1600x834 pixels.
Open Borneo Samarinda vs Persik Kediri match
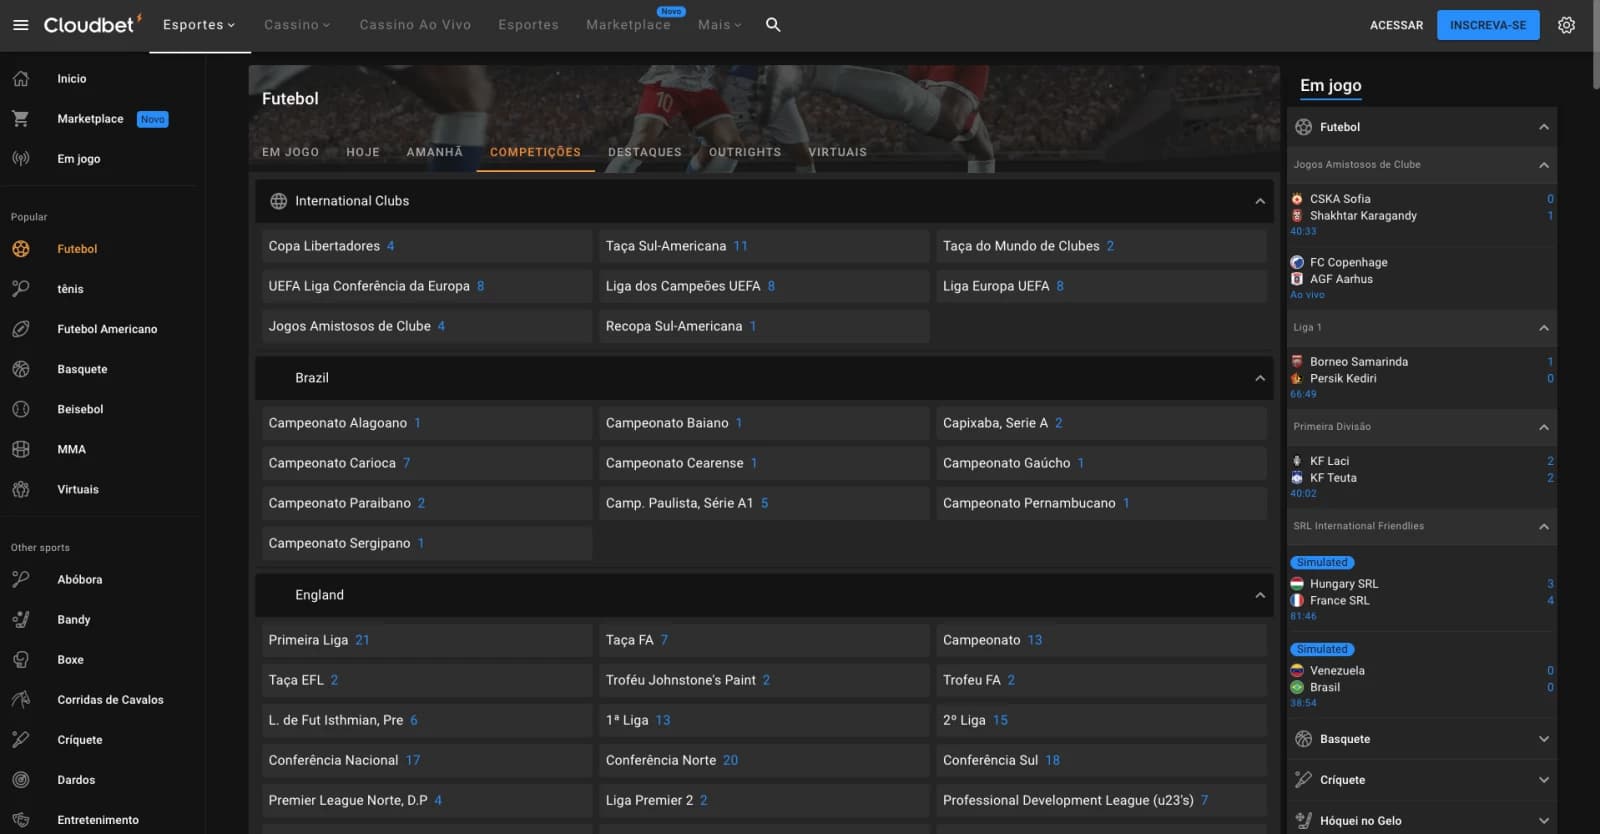pos(1422,377)
